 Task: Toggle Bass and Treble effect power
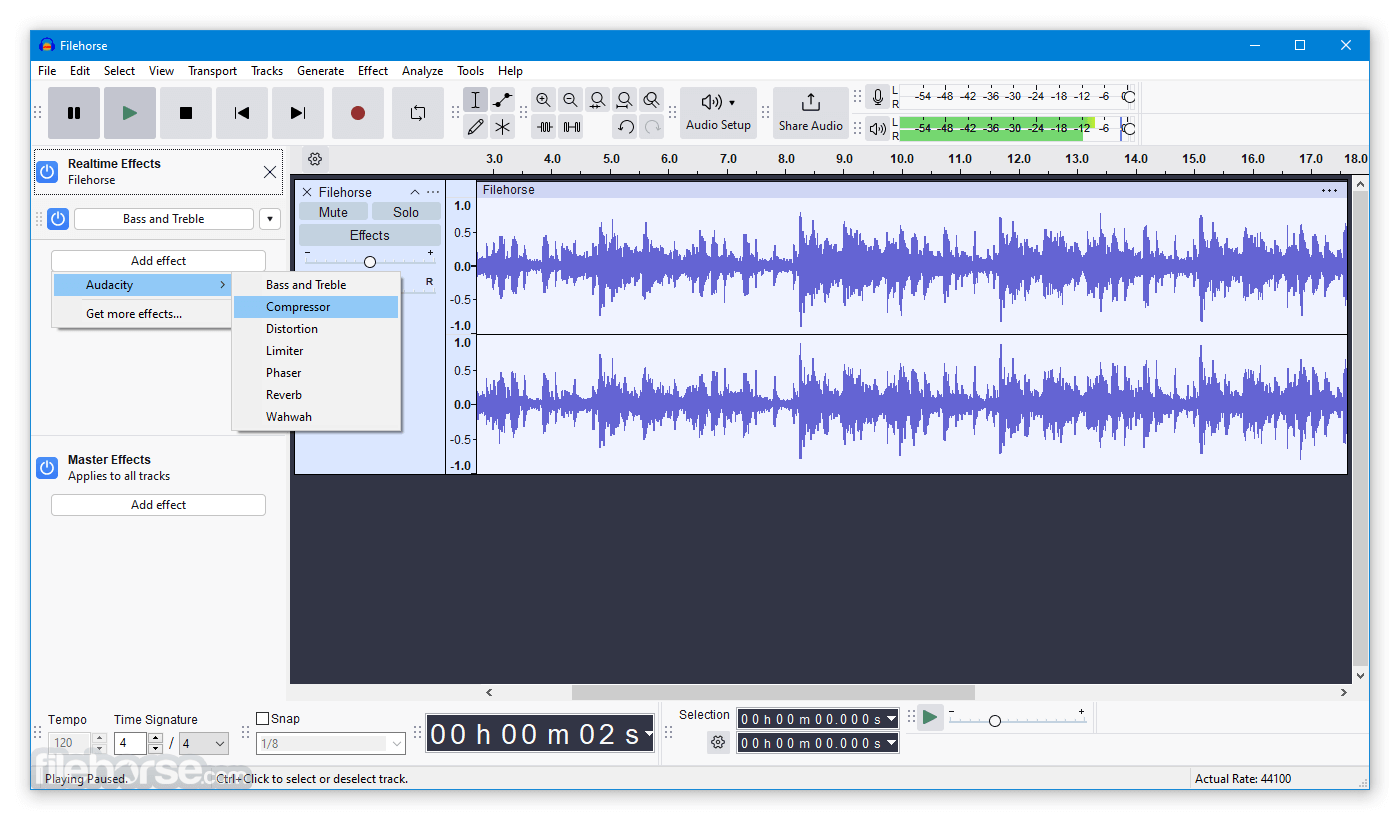pyautogui.click(x=58, y=219)
